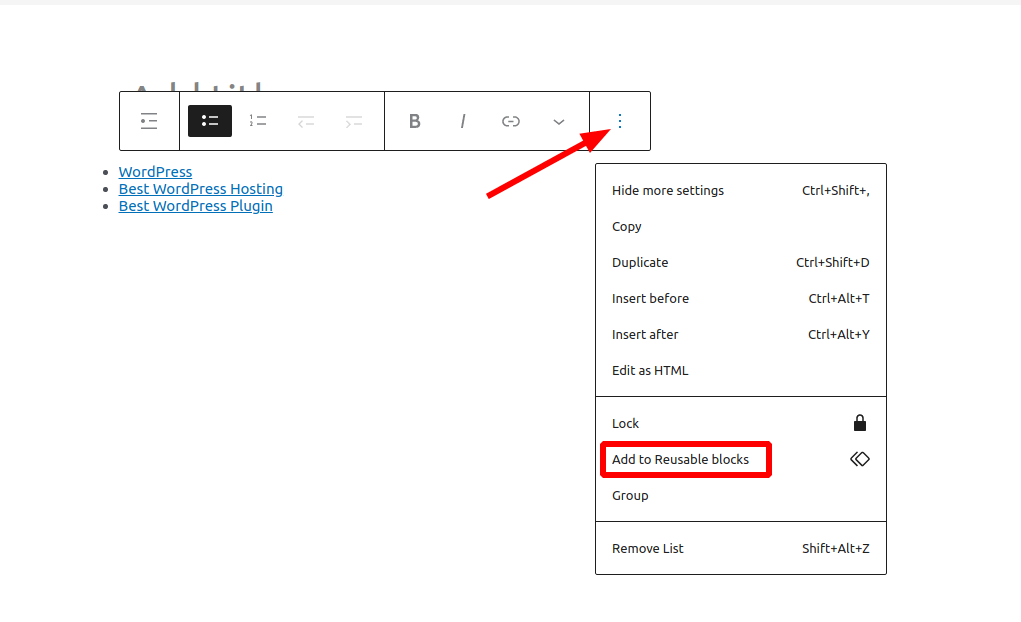Choose Hide more settings
Viewport: 1021px width, 622px height.
pyautogui.click(x=741, y=191)
